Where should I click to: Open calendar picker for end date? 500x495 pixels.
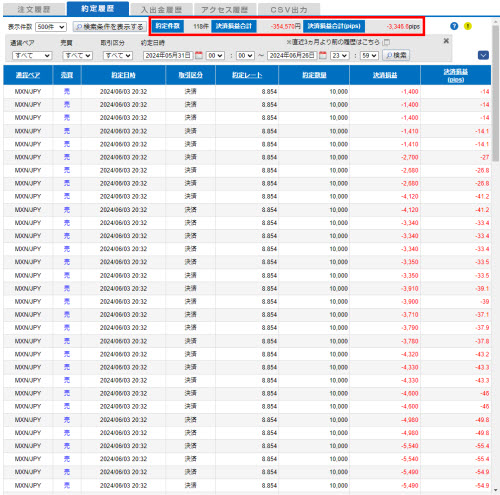tap(323, 55)
